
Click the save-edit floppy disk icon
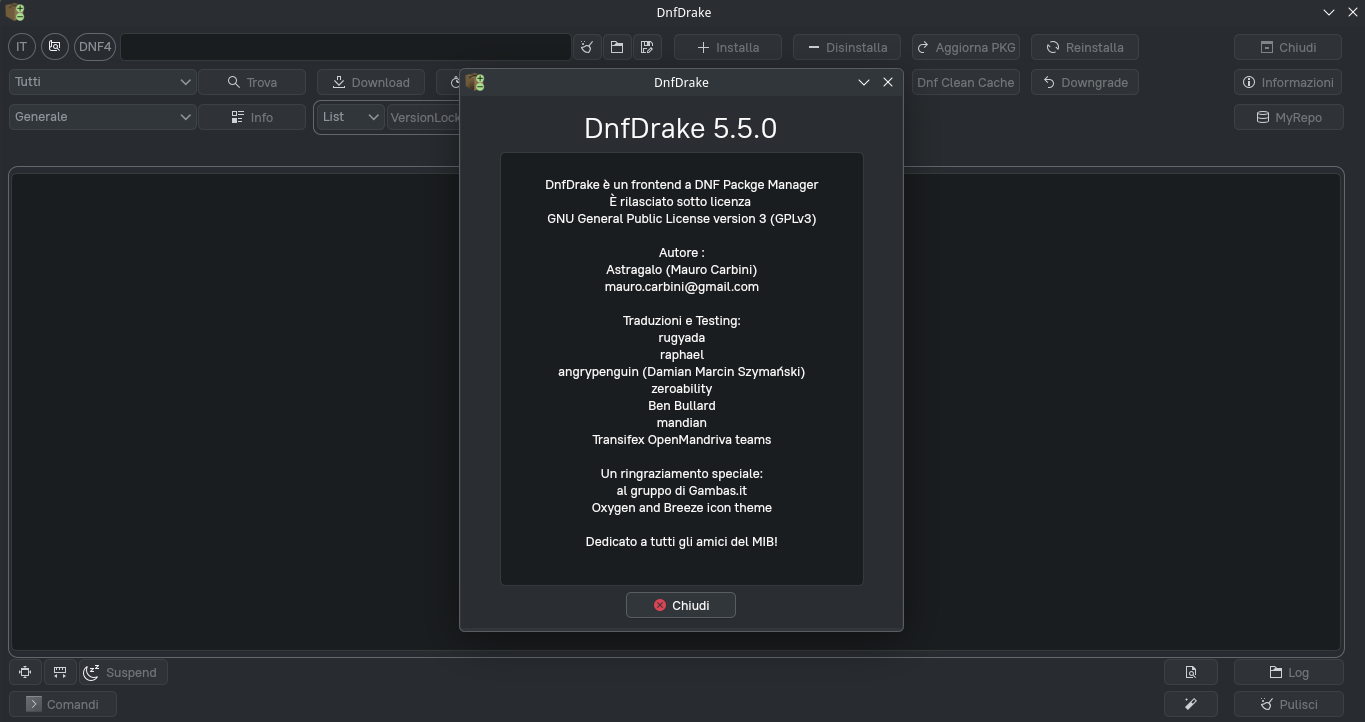[x=647, y=47]
